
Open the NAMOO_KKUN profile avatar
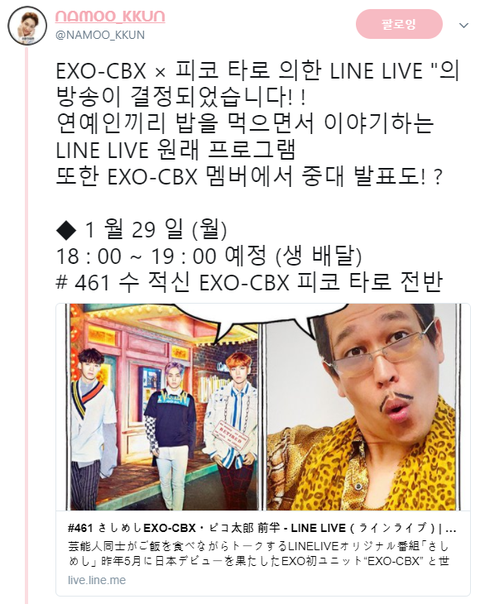(27, 26)
